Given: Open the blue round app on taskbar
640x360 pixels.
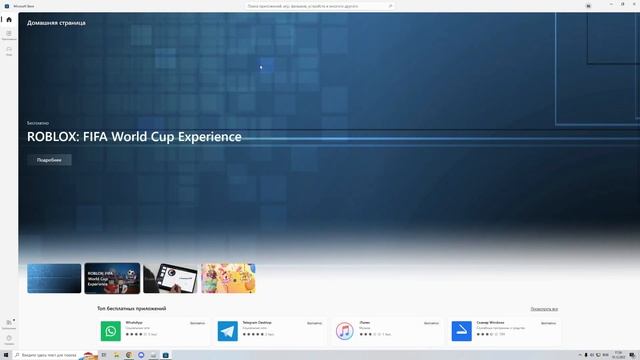Looking at the screenshot, I should (x=141, y=355).
